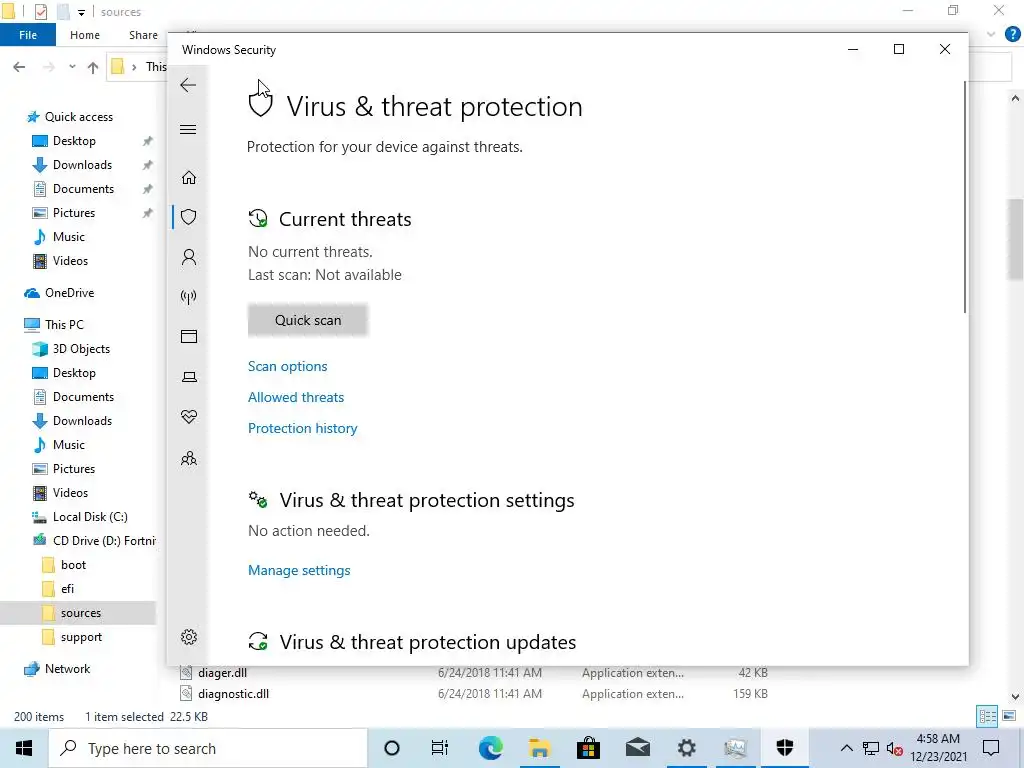Open the Scan options link
This screenshot has width=1024, height=768.
(287, 366)
